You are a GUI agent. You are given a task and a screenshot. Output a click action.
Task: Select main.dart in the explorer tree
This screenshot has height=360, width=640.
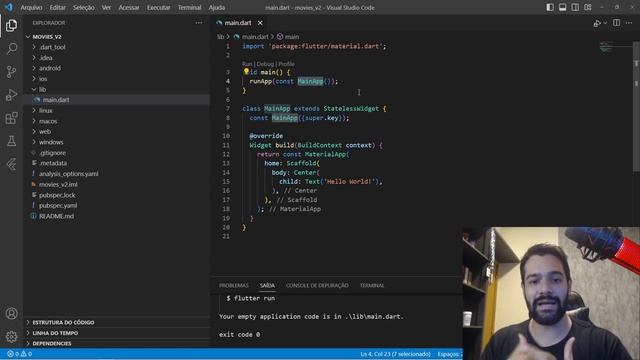[x=116, y=100]
